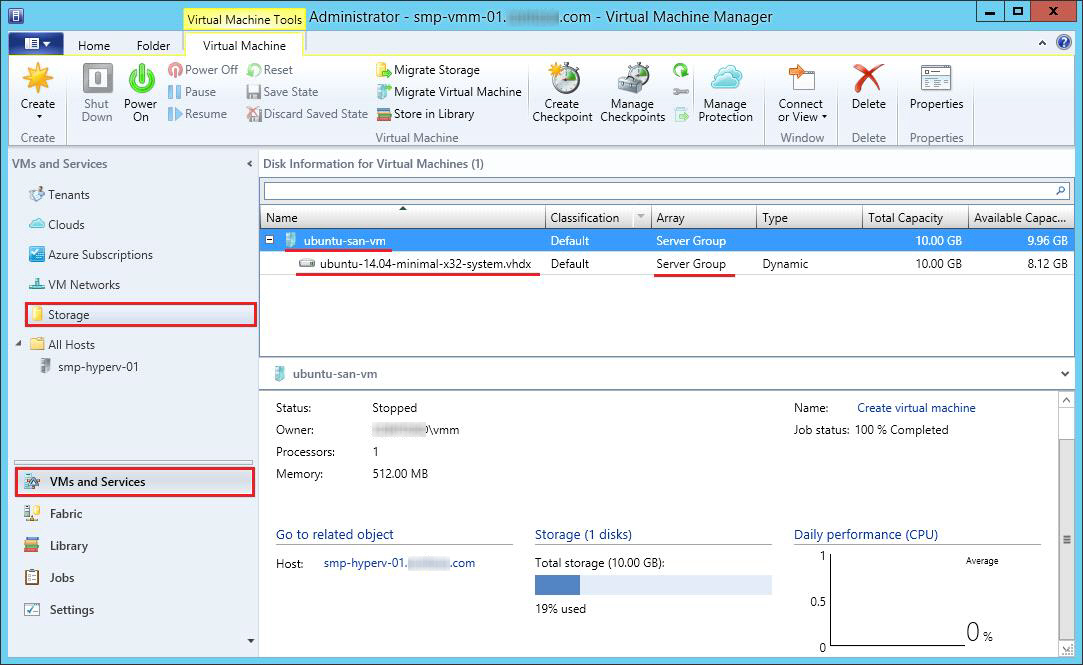Select Fabric in the navigation pane
This screenshot has width=1083, height=665.
[66, 514]
